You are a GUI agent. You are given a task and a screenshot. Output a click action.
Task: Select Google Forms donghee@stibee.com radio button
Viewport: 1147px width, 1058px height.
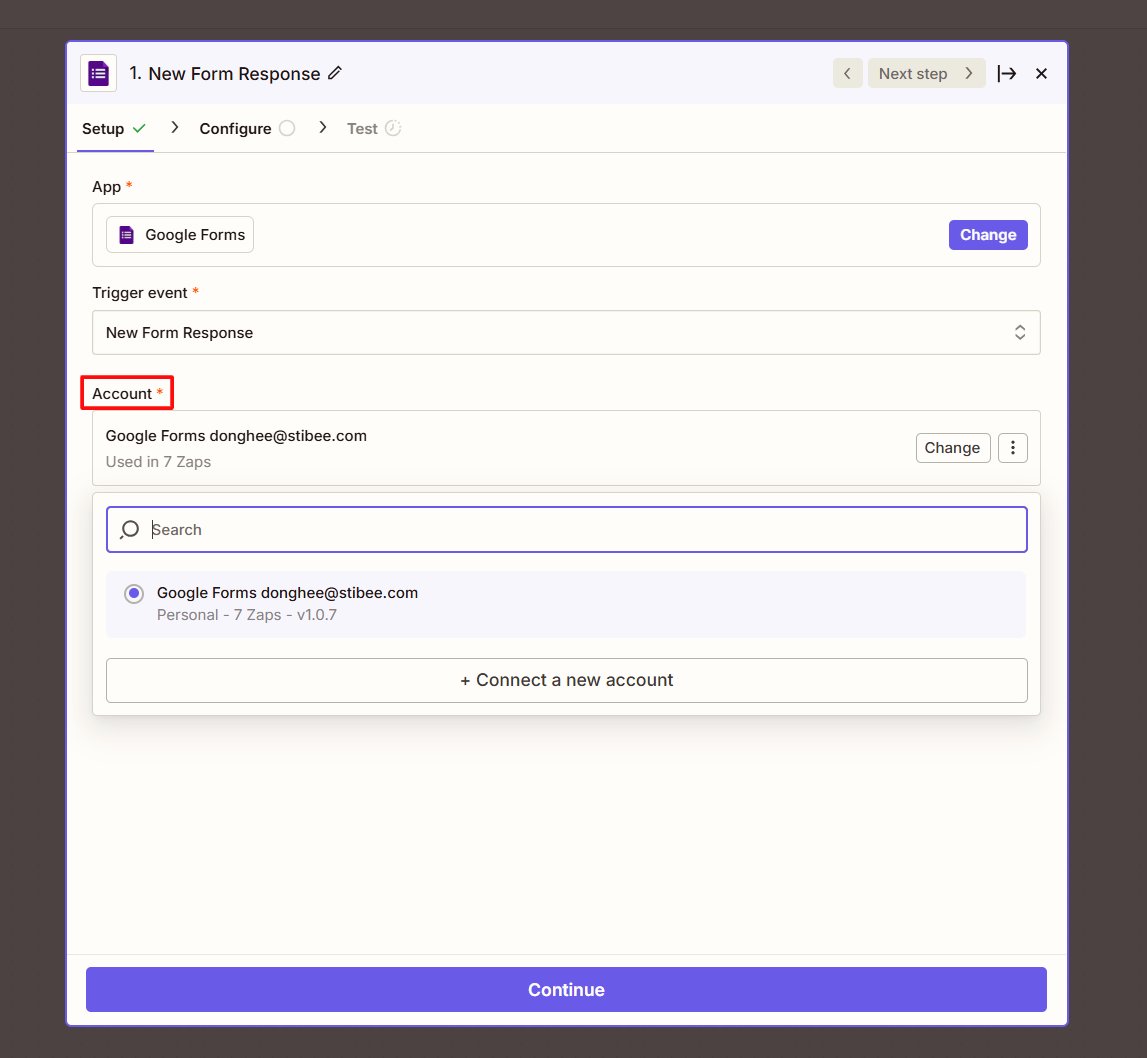[134, 593]
